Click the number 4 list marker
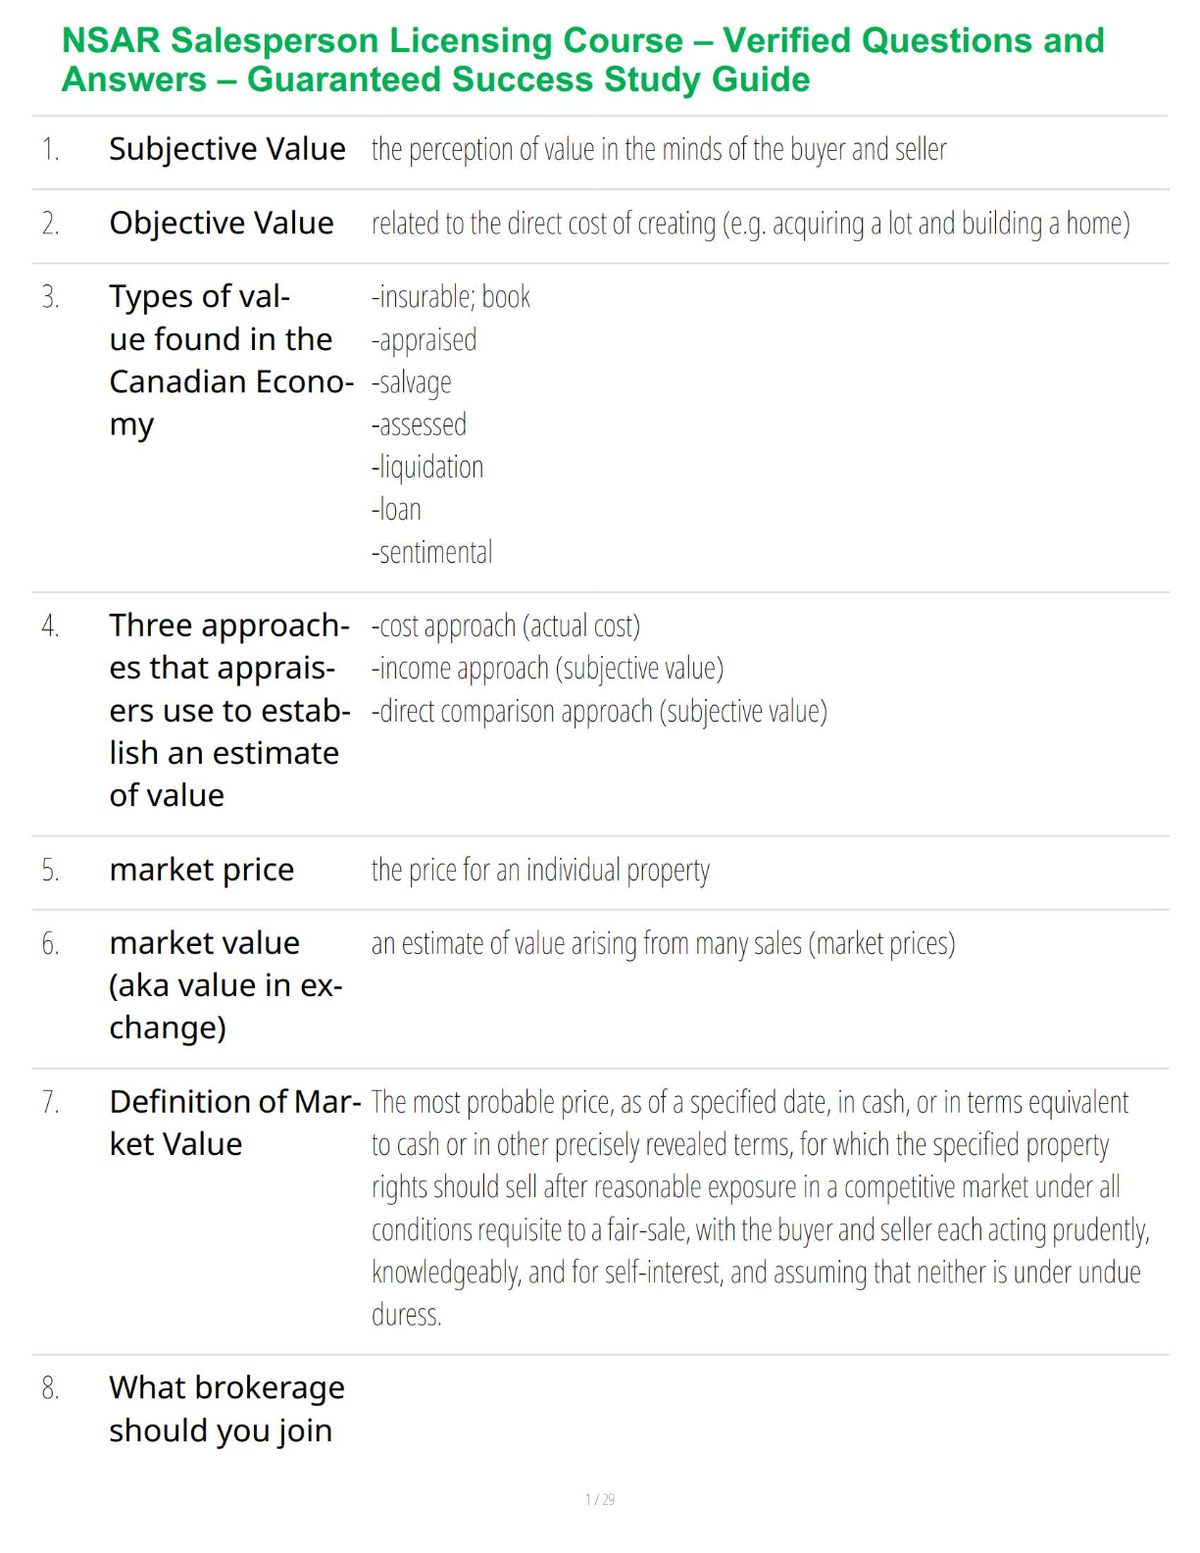Screen dimensions: 1200x1553 [50, 627]
